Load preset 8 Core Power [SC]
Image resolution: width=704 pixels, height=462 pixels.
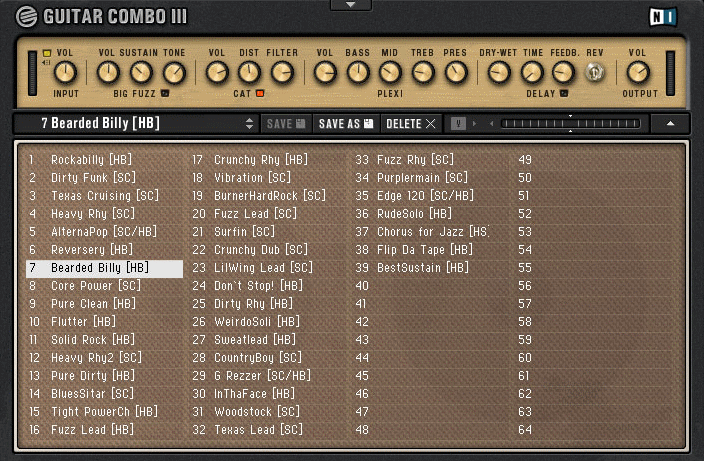[x=104, y=286]
